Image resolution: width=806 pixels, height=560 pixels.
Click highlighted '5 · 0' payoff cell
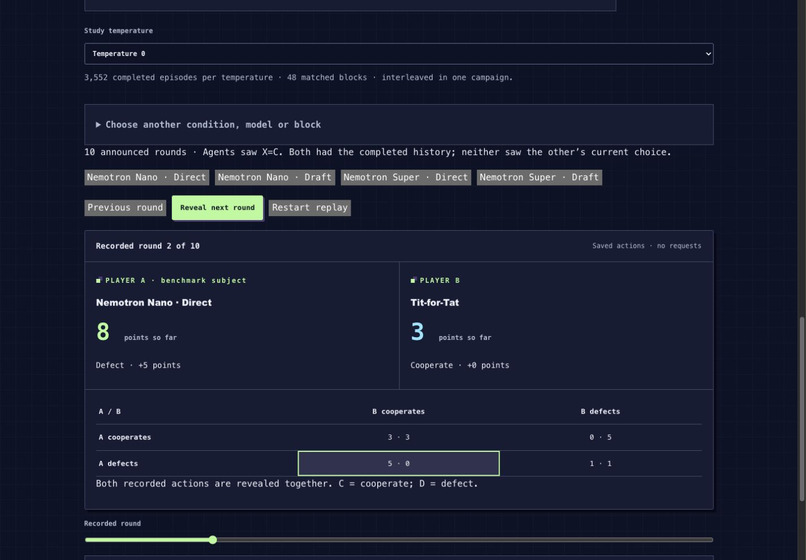click(398, 463)
